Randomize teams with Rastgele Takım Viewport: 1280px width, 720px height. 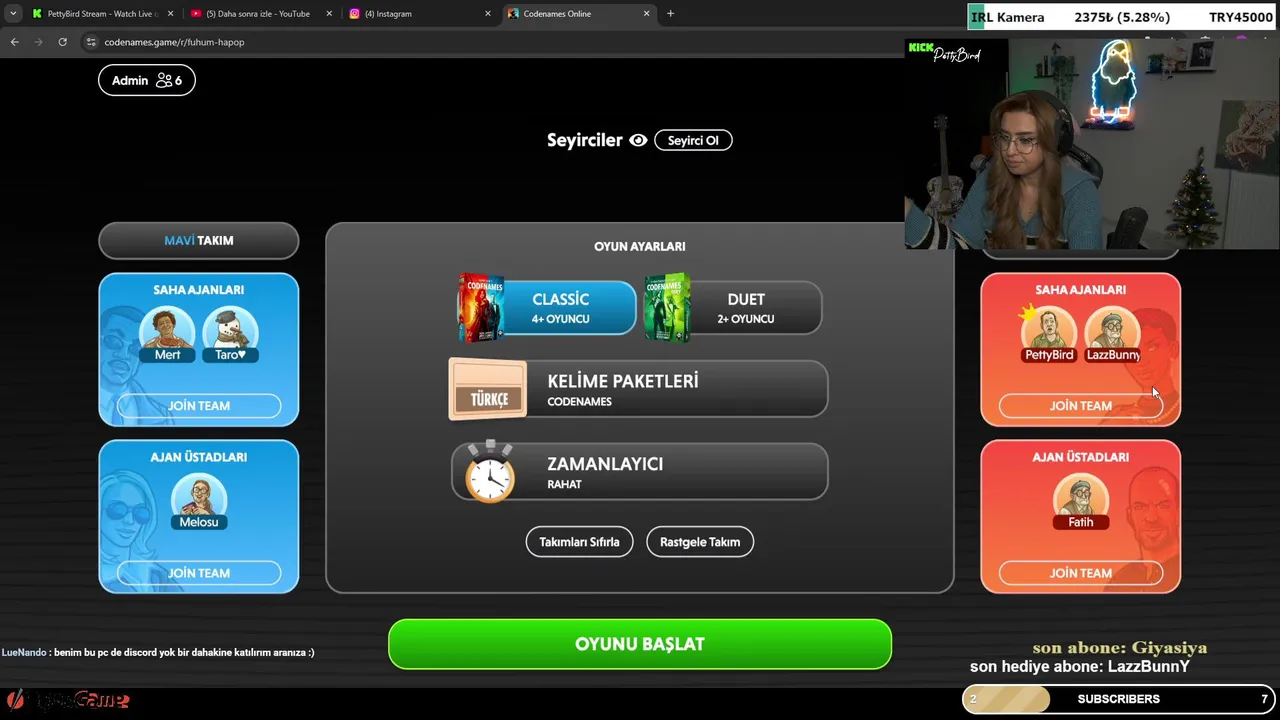point(700,542)
